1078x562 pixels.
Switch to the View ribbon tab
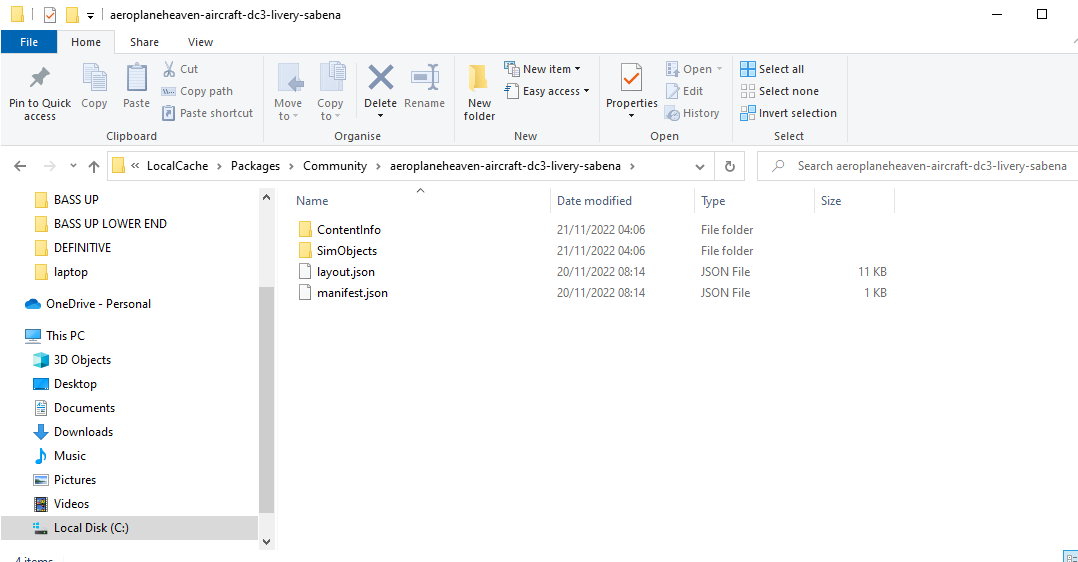(x=200, y=42)
